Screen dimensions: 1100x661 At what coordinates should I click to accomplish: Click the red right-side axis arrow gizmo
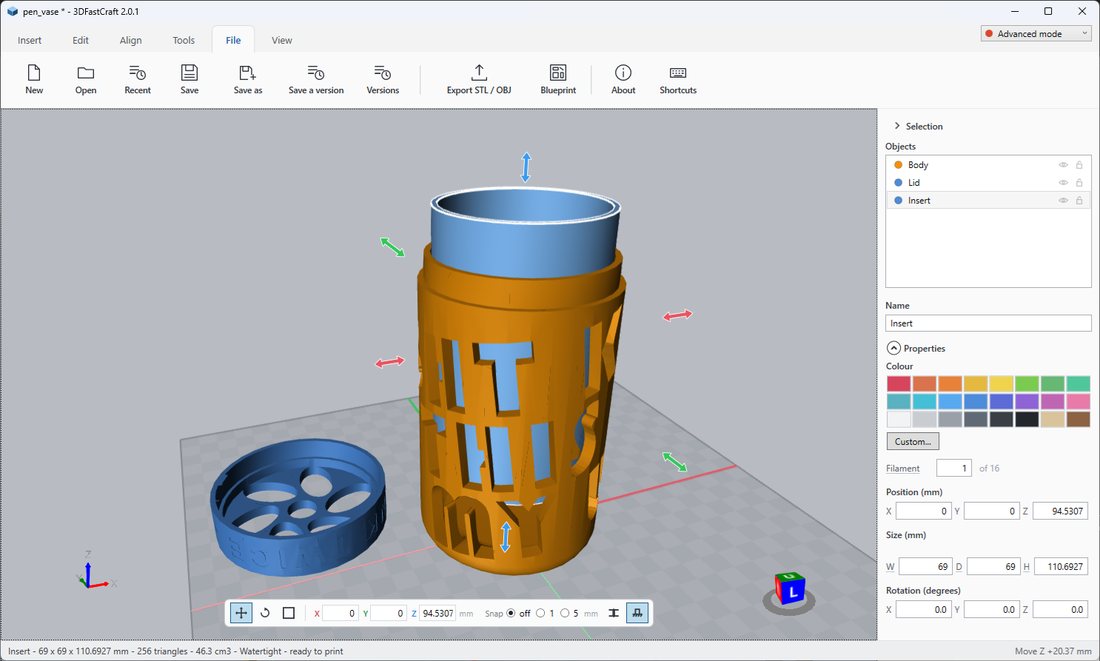(678, 315)
